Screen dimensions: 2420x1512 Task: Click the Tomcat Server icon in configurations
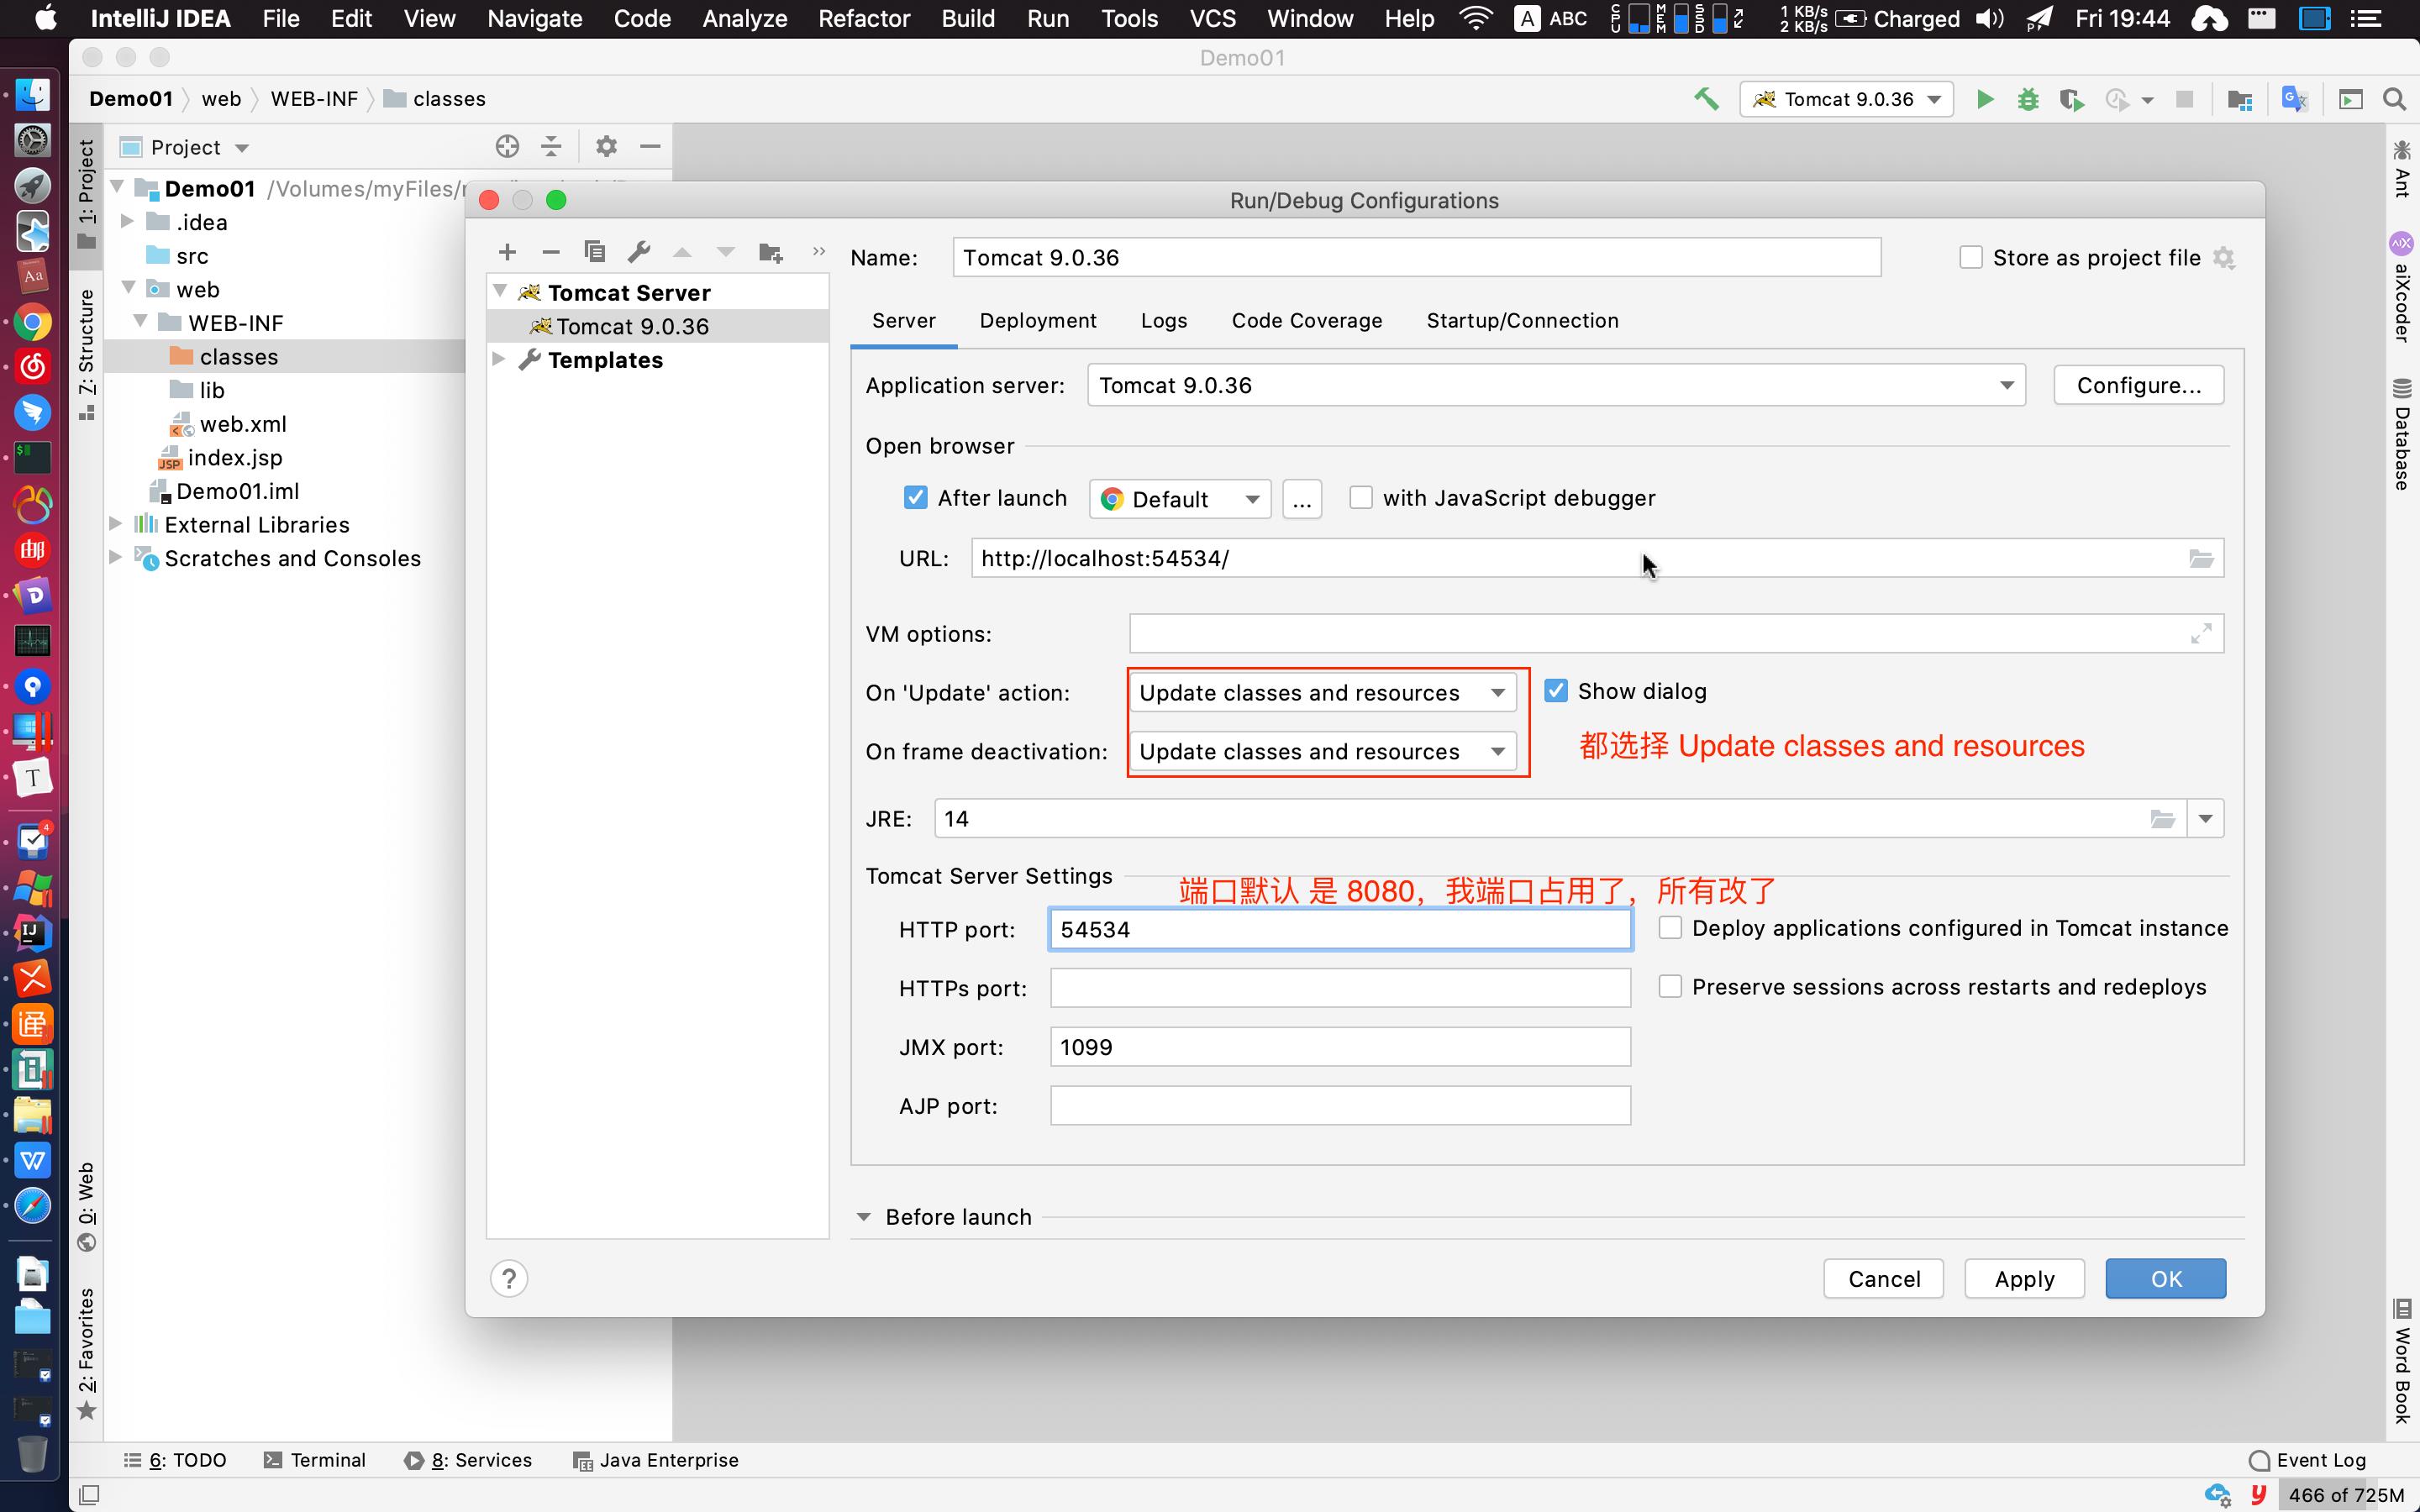(531, 291)
